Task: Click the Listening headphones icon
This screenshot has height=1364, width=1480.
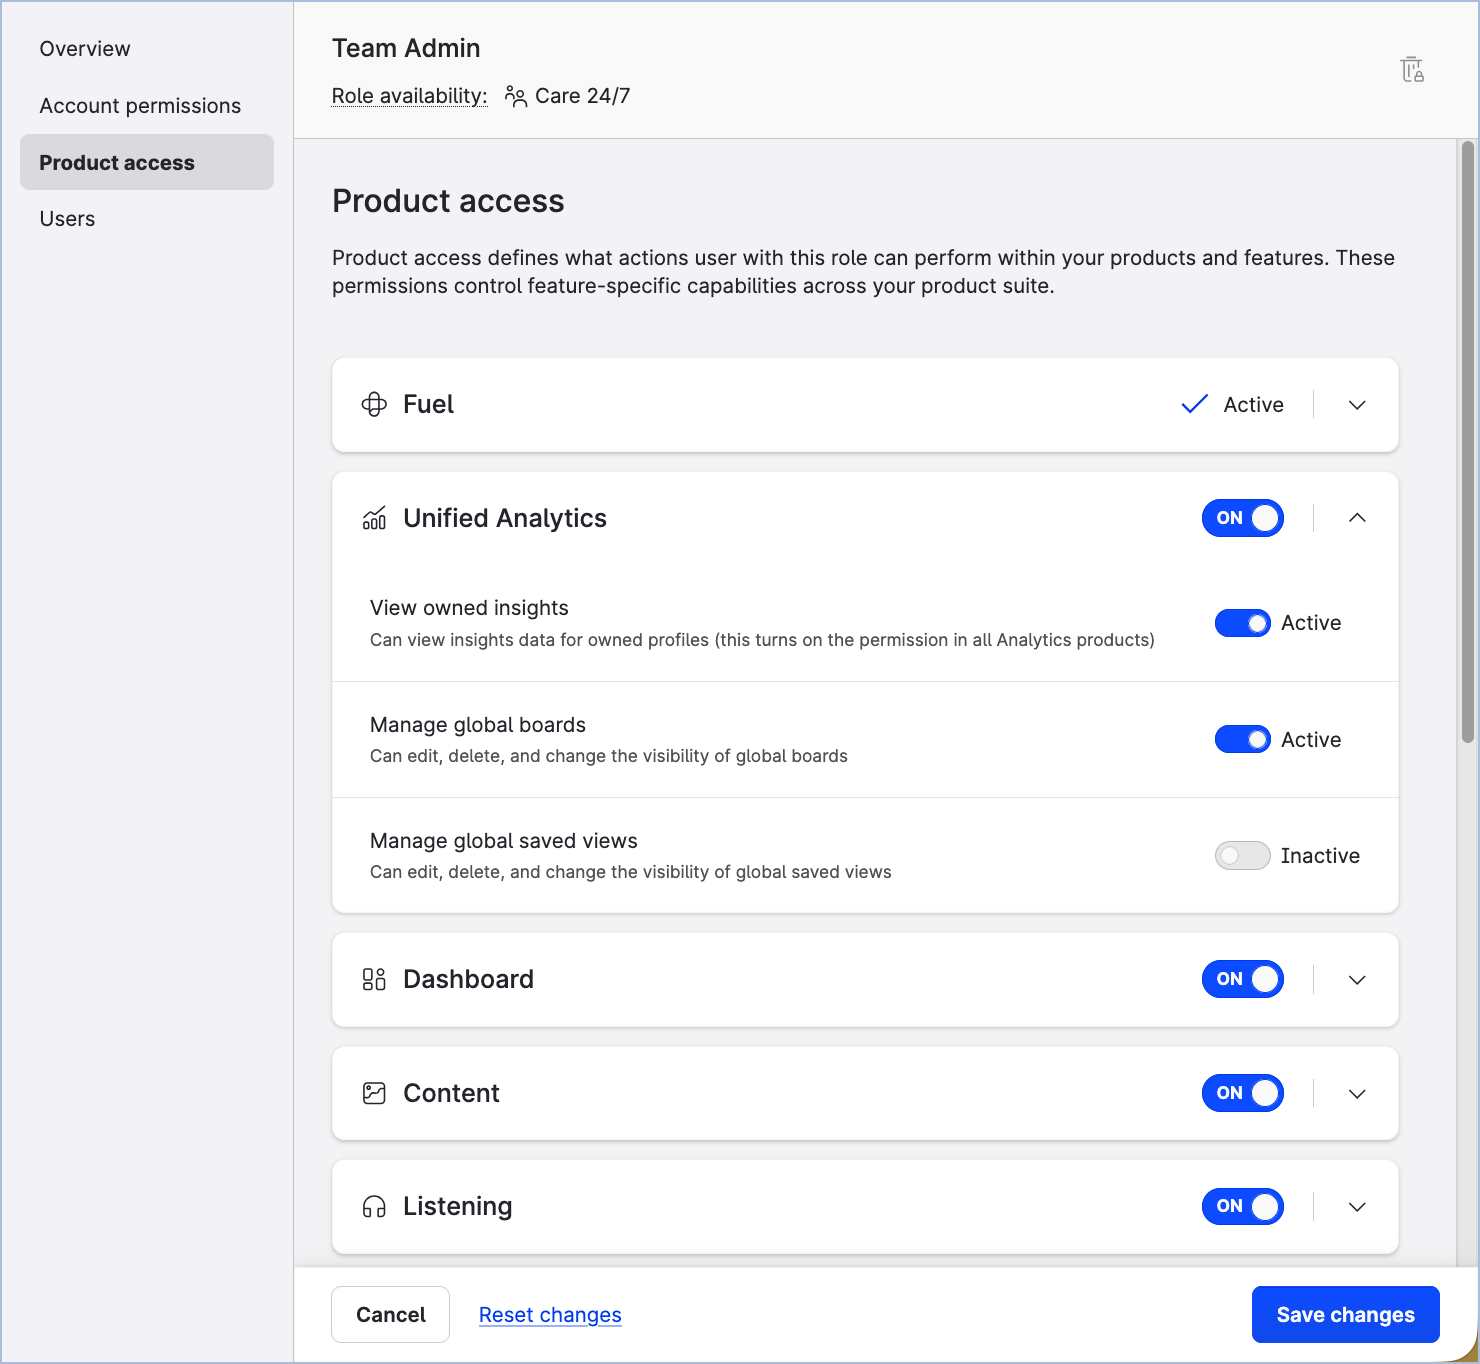Action: point(374,1207)
